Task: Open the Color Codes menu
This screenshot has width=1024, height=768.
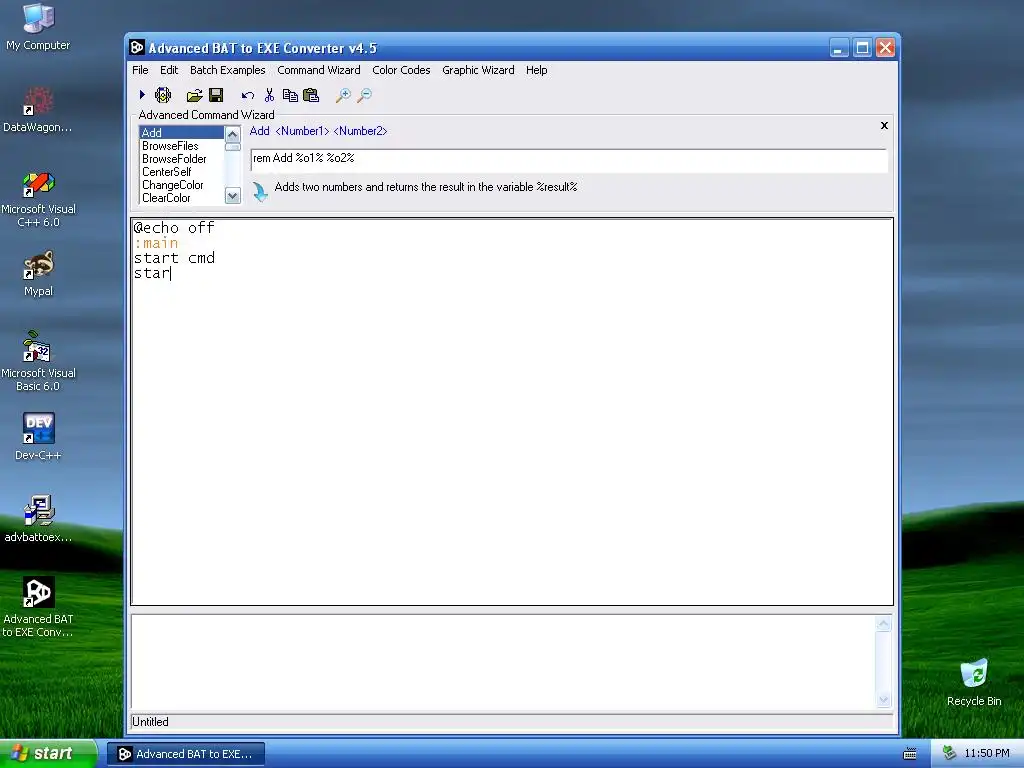Action: [401, 70]
